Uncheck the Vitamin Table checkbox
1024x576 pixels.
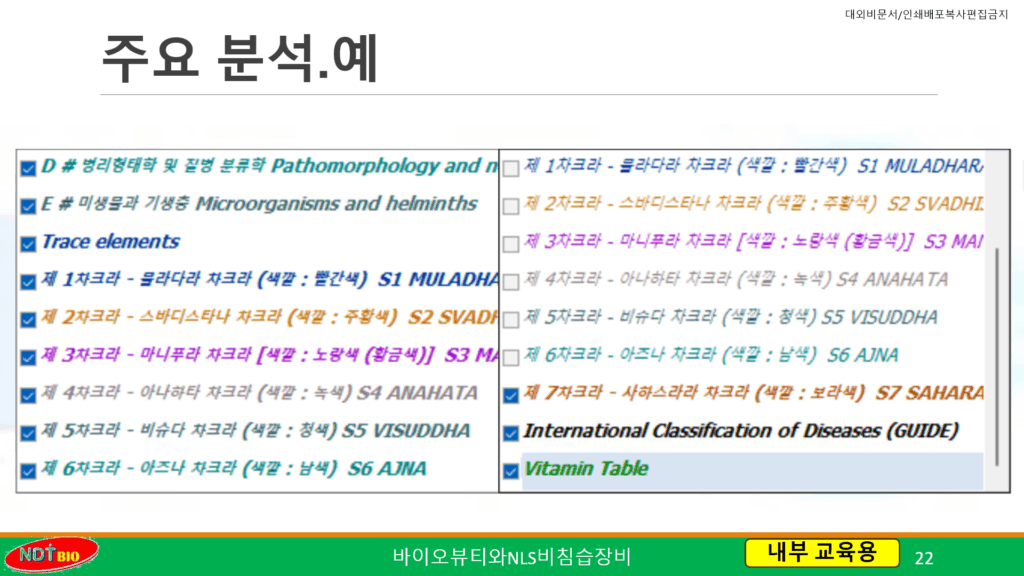point(511,470)
